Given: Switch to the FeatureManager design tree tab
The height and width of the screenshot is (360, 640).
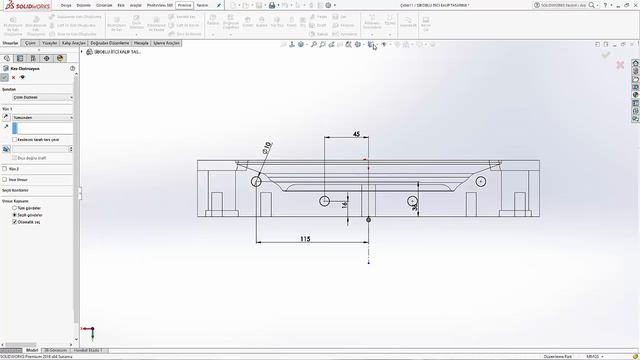Looking at the screenshot, I should tap(7, 58).
